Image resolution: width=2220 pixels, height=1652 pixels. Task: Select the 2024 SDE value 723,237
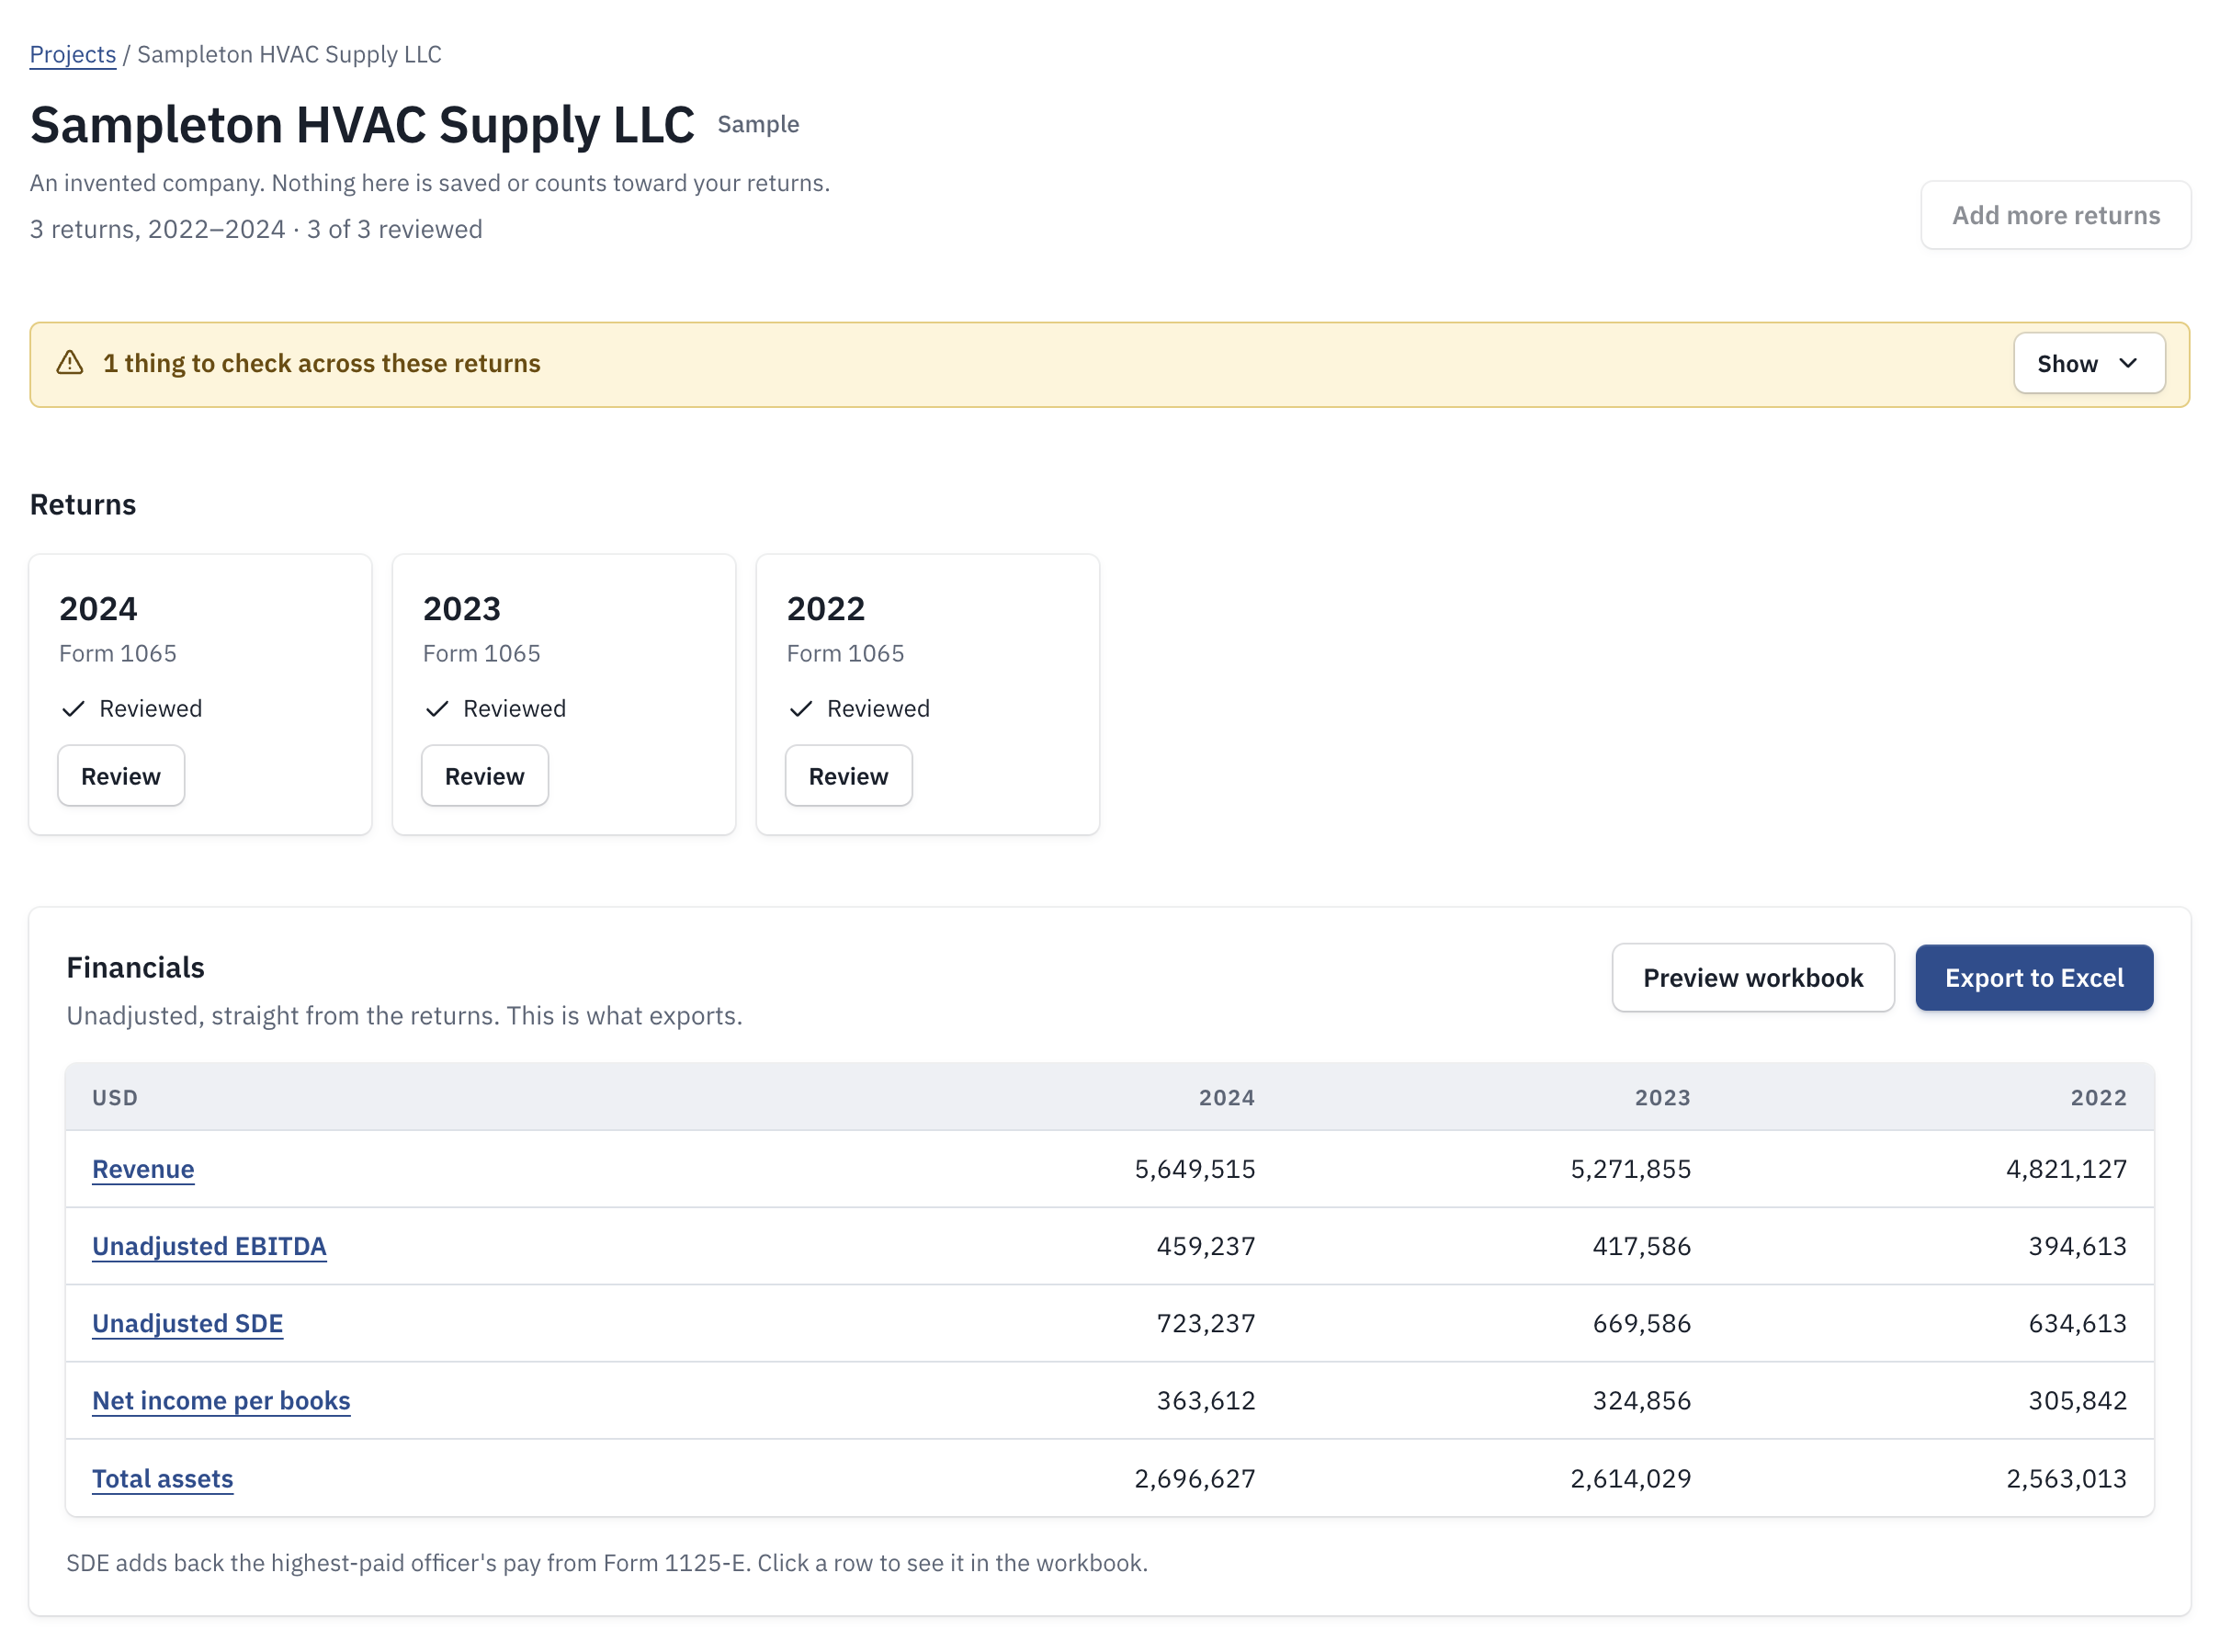[1205, 1322]
